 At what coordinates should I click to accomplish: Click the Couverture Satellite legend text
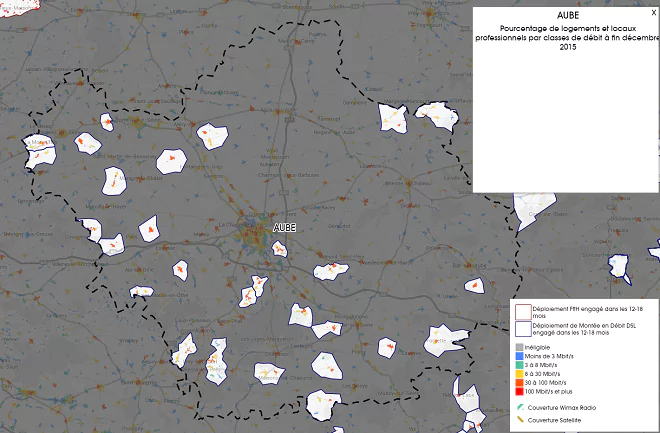tap(554, 420)
